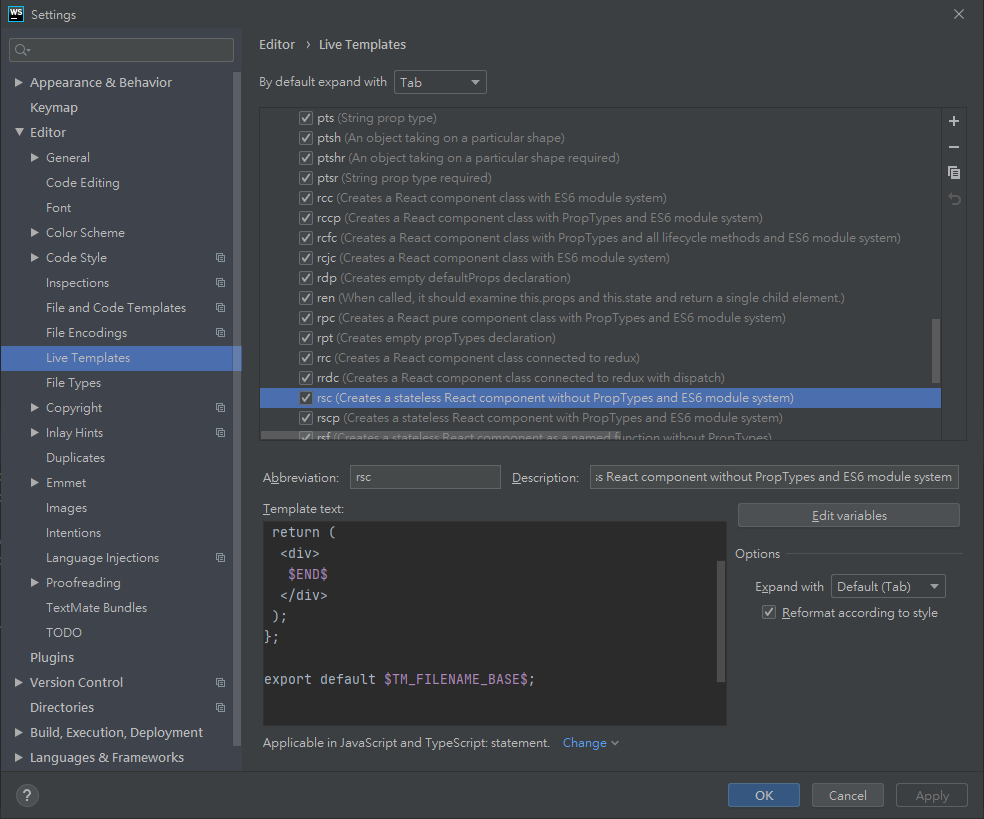
Task: Click the template list vertical scrollbar
Action: [936, 350]
